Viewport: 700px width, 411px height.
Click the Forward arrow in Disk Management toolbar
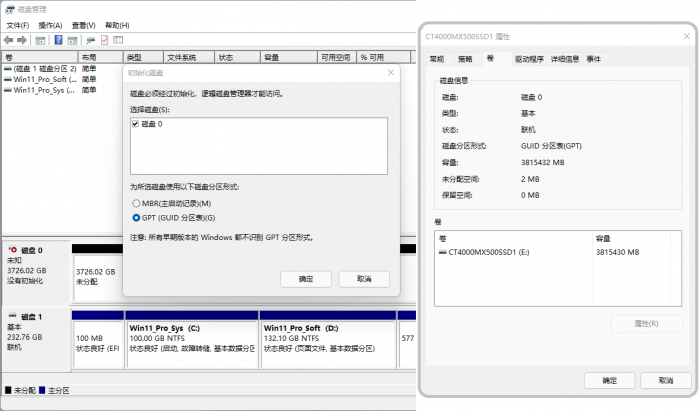click(x=22, y=40)
